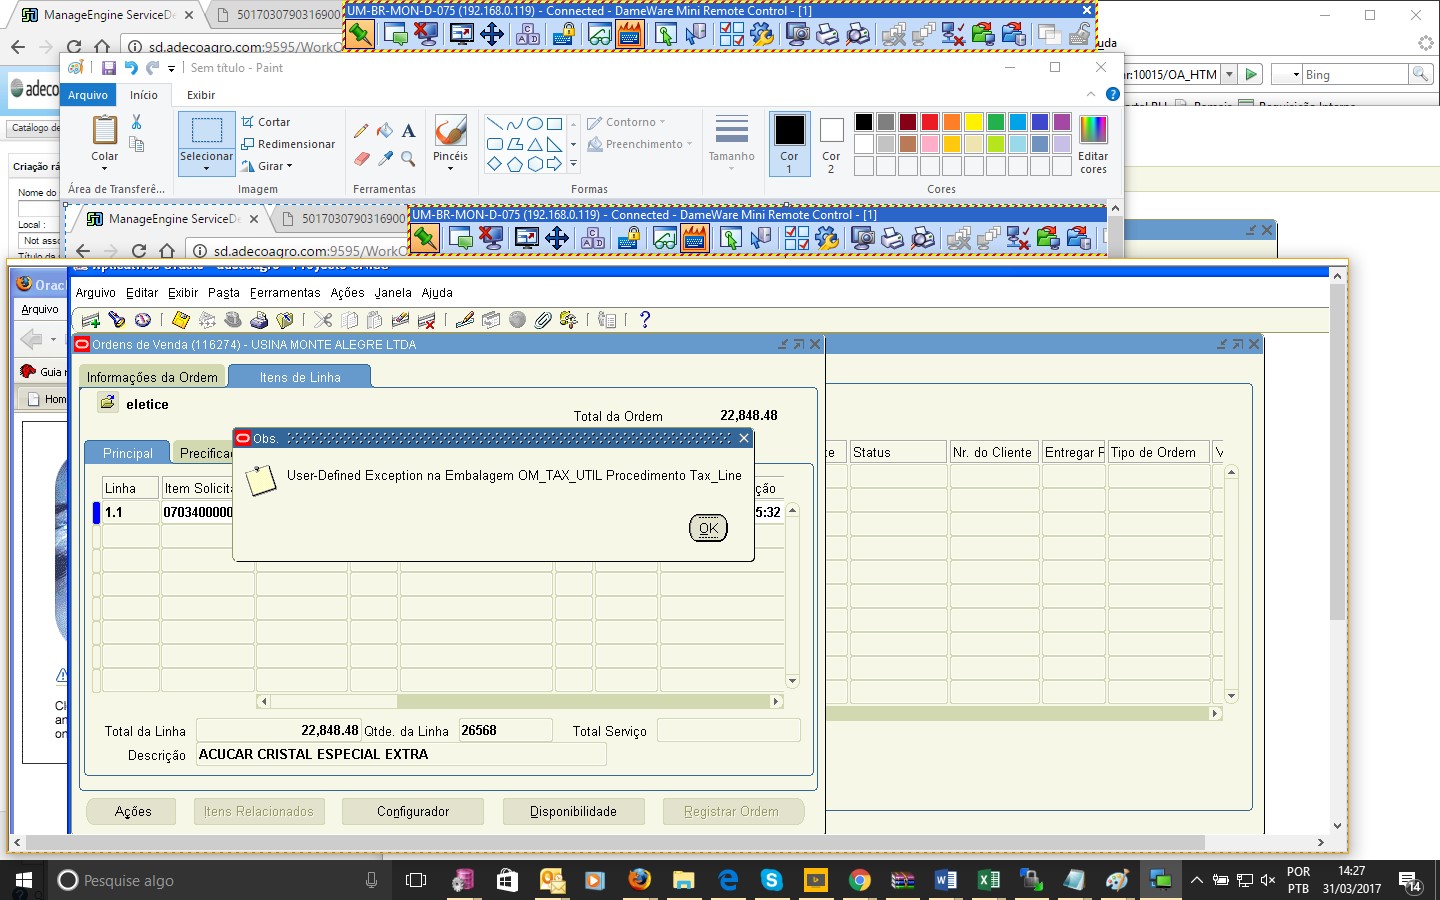Screen dimensions: 1440x900
Task: Click the Cortar cut tool
Action: point(266,122)
